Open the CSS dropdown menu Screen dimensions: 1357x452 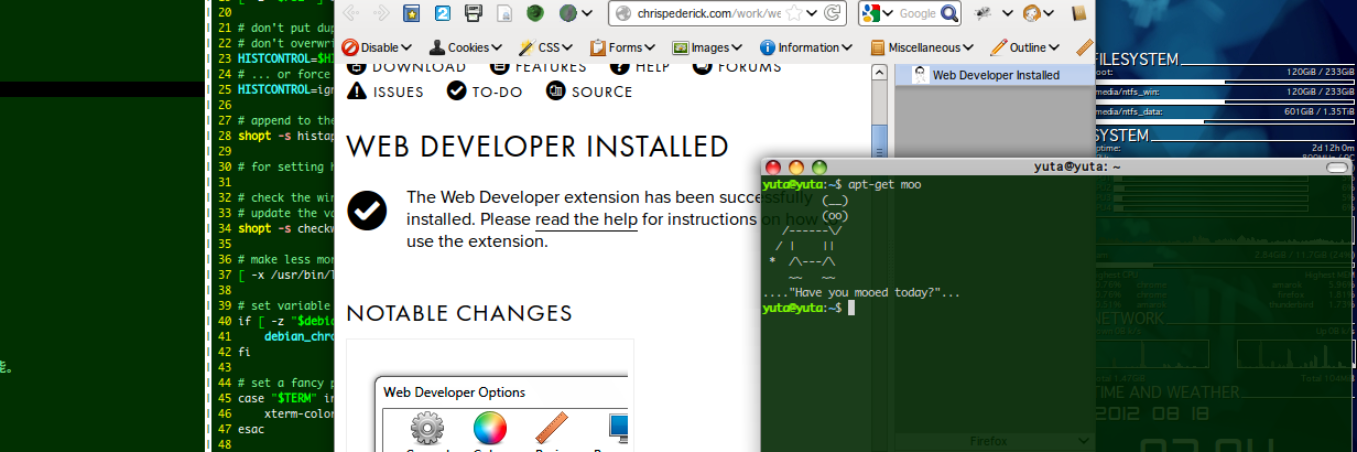(x=546, y=47)
